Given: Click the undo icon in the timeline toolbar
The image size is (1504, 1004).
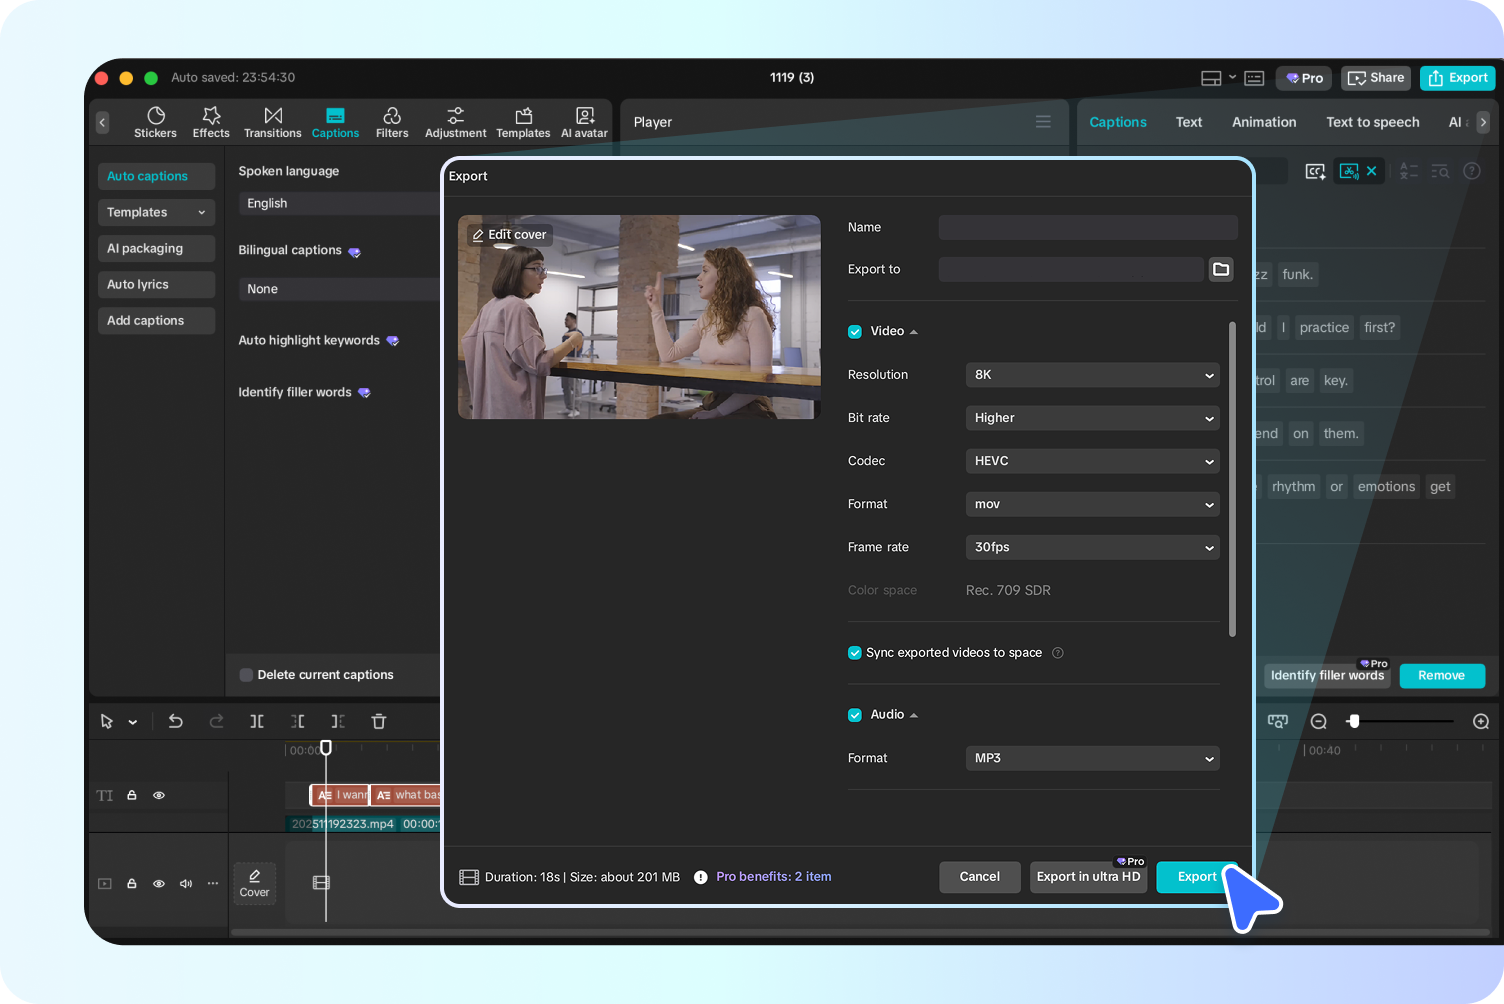Looking at the screenshot, I should tap(176, 721).
